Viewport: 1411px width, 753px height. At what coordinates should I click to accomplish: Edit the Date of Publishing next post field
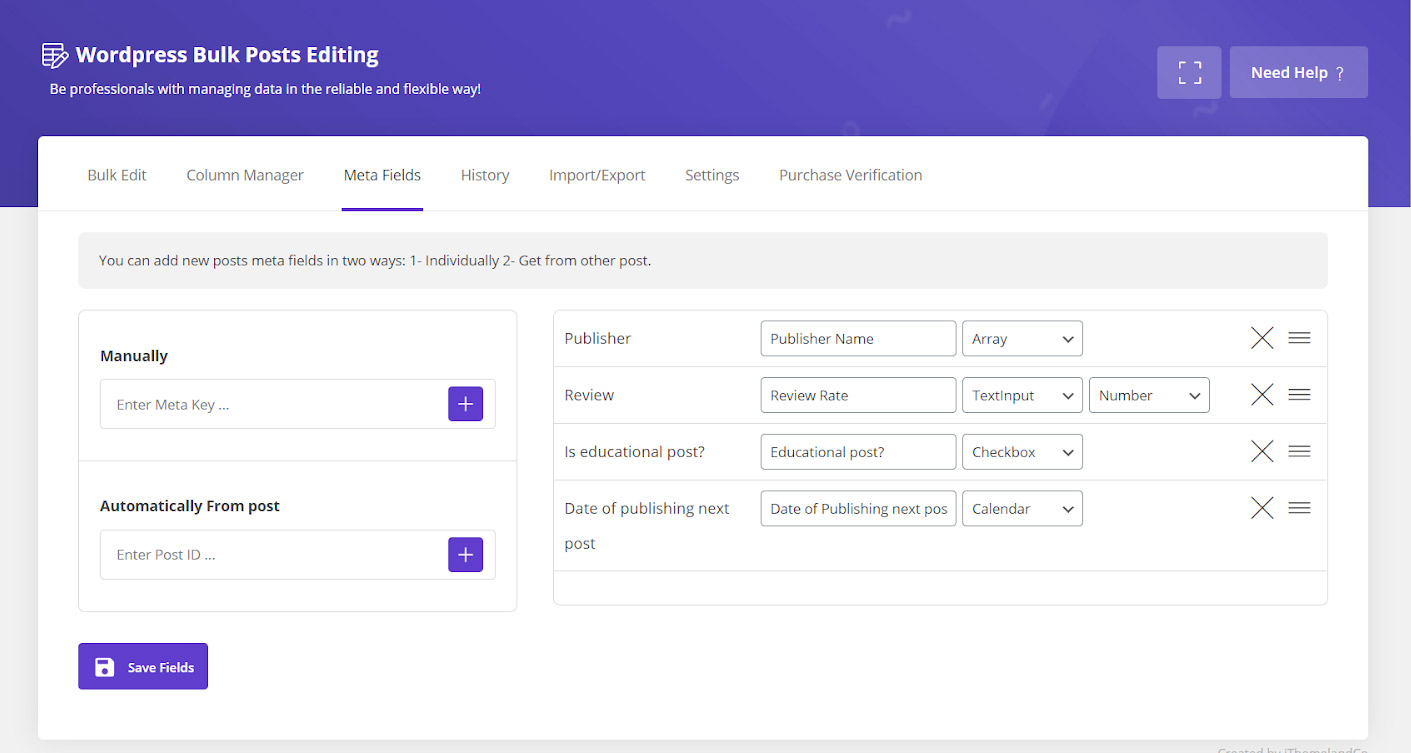tap(858, 508)
